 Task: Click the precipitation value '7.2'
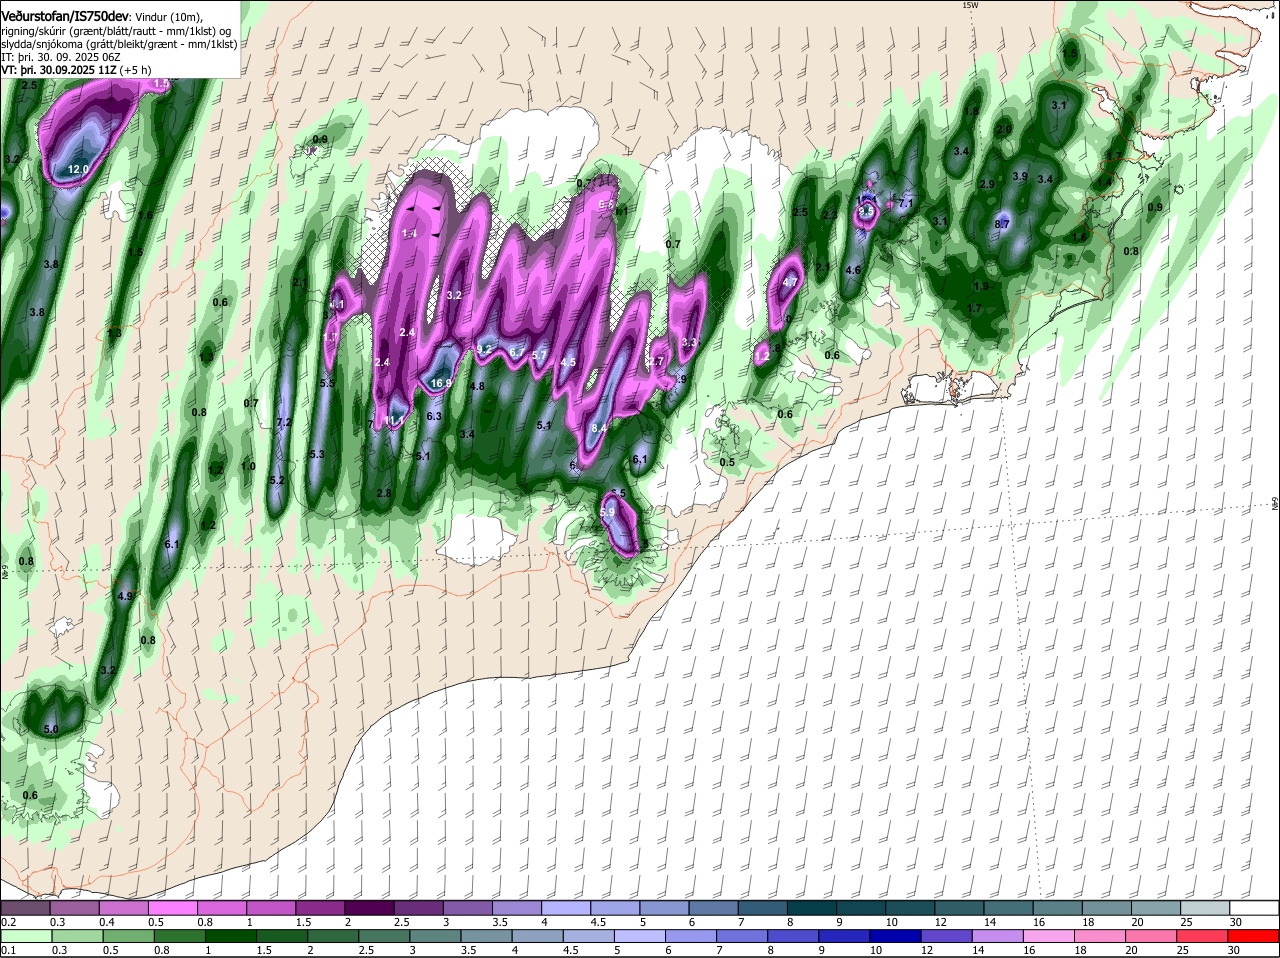[283, 423]
